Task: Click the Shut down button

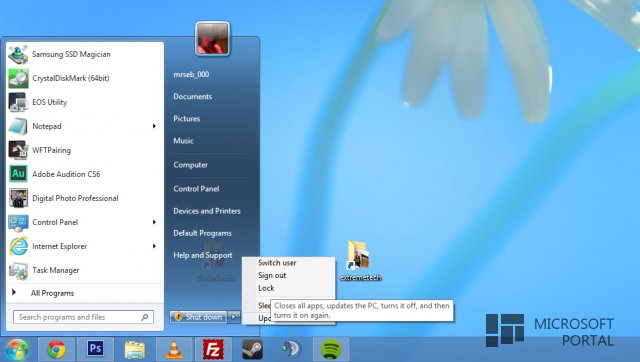Action: pos(199,317)
